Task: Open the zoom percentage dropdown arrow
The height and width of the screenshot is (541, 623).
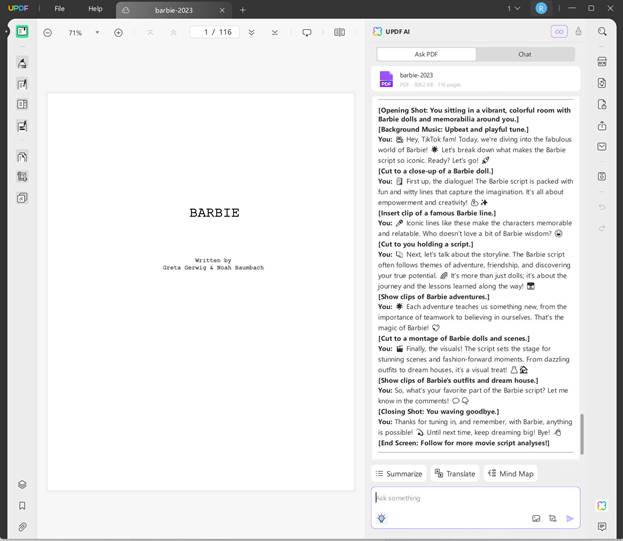Action: click(x=97, y=32)
